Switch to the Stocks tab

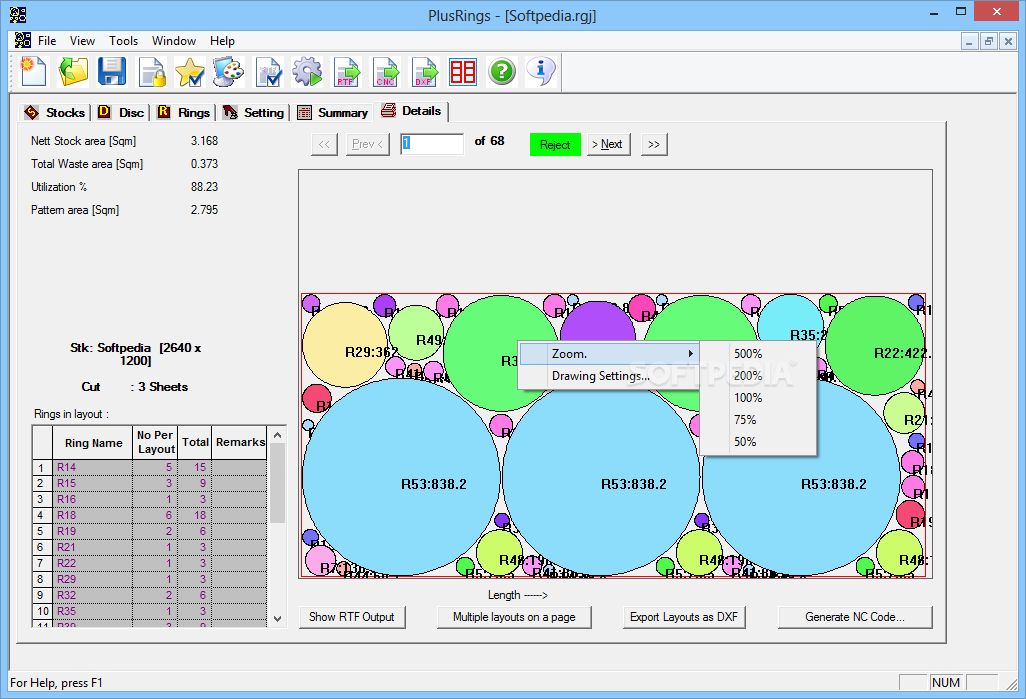pos(55,113)
